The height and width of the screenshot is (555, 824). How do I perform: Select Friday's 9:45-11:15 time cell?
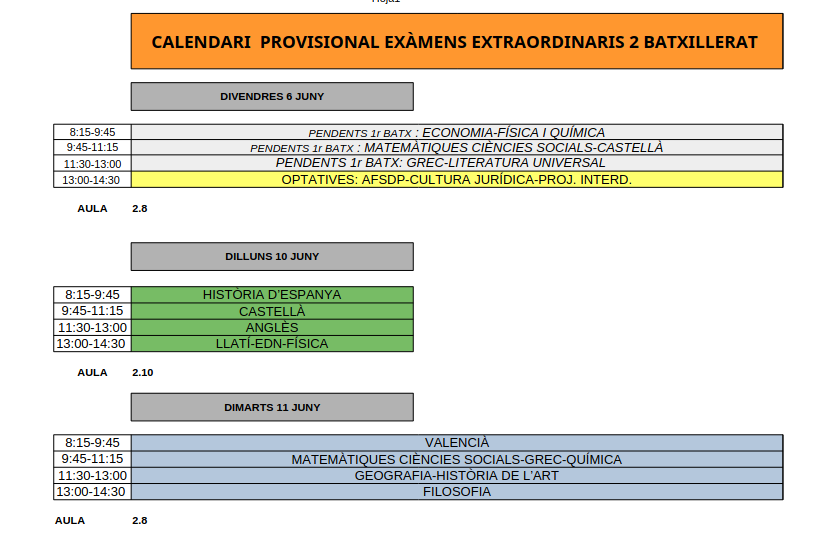tap(92, 148)
